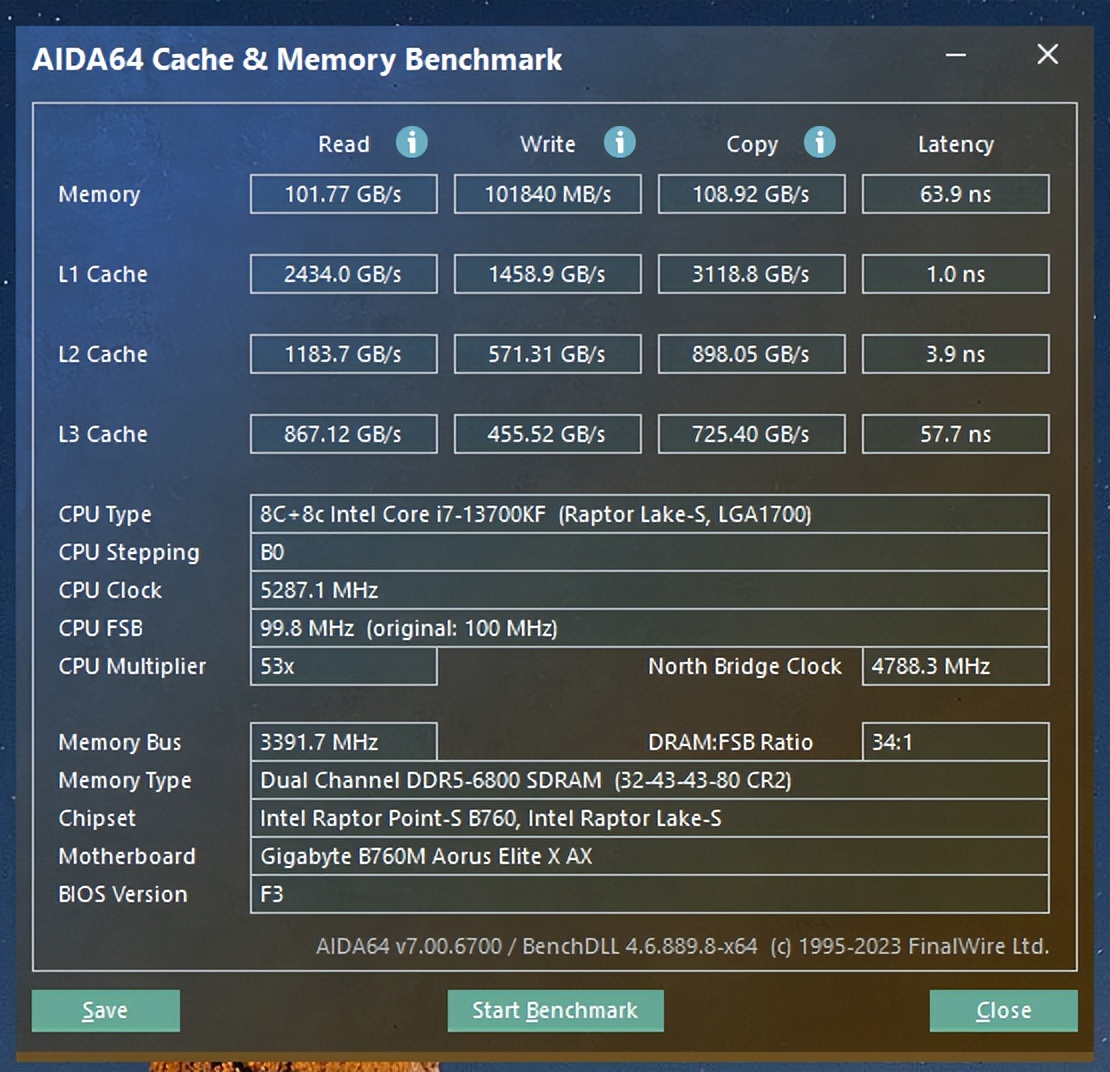Click the Read column header label

point(343,144)
